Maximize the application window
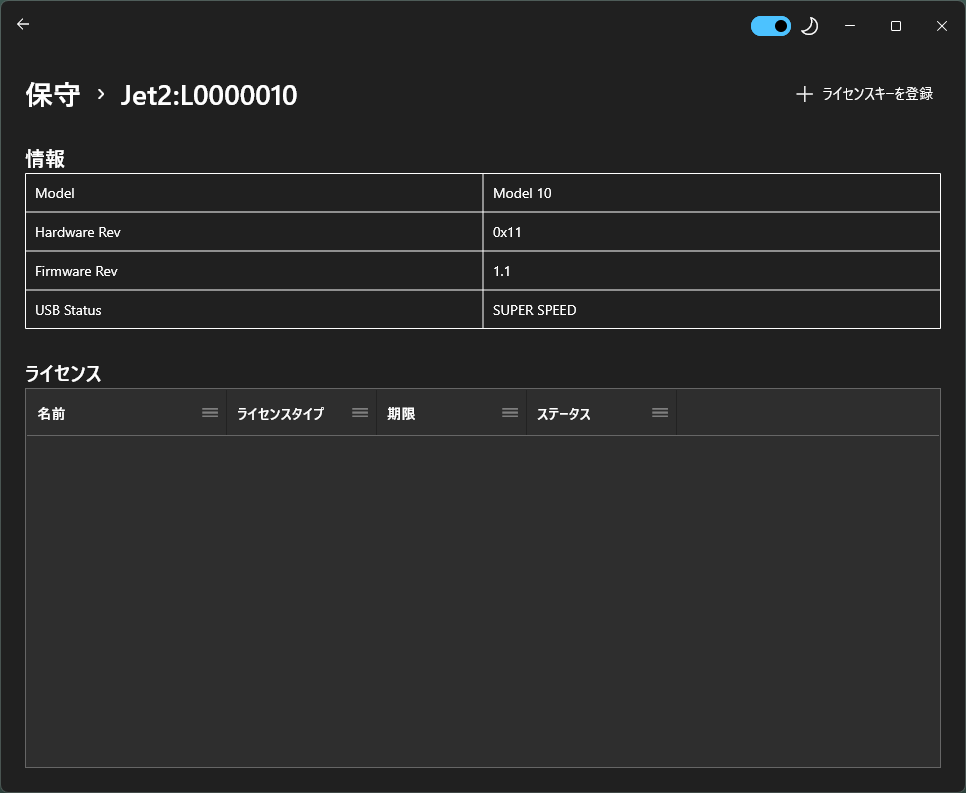 click(x=896, y=26)
